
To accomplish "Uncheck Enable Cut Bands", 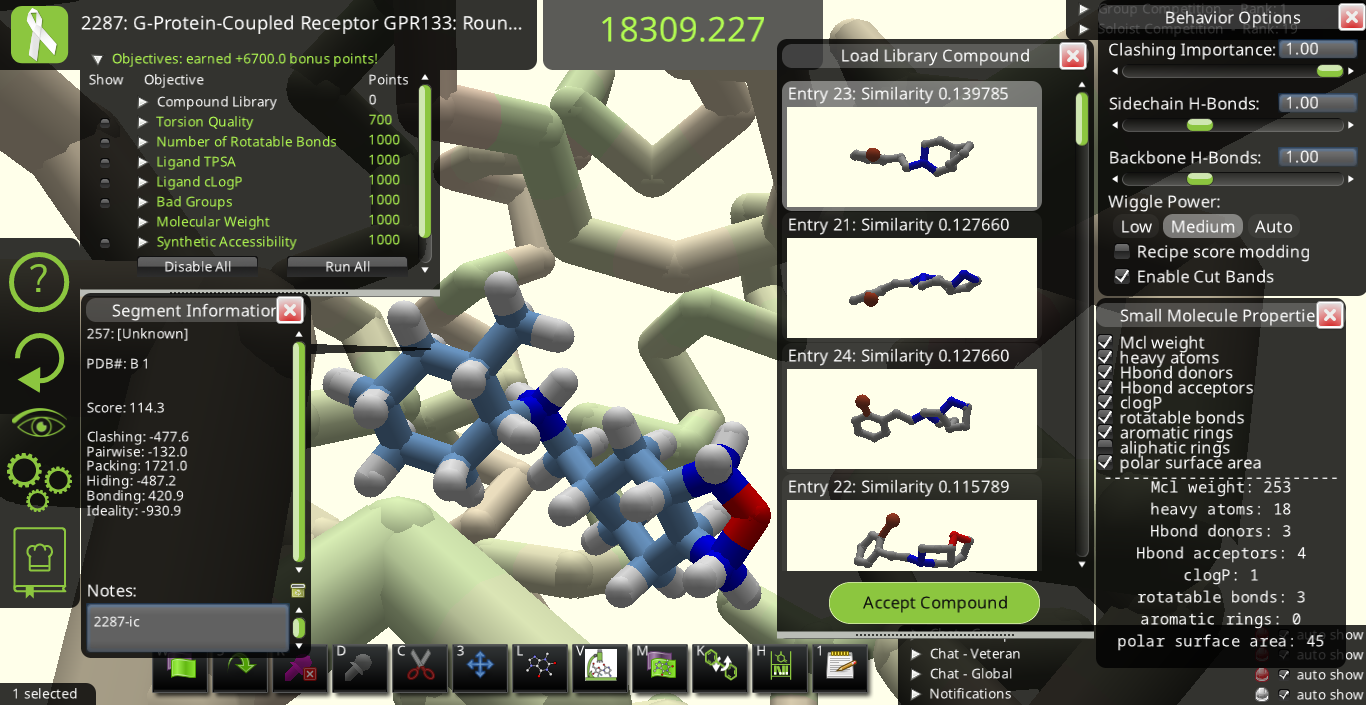I will (x=1122, y=277).
